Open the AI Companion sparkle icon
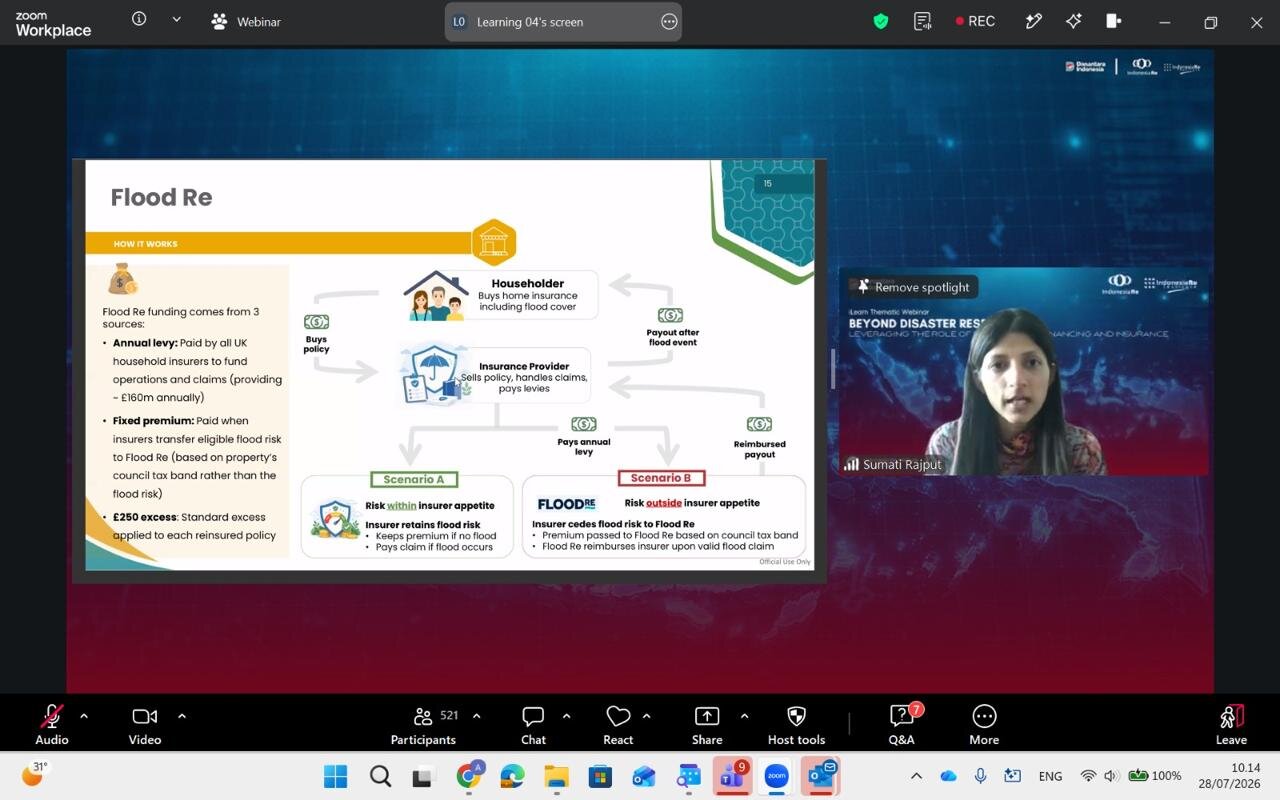Screen dimensions: 1280x800 point(1074,21)
